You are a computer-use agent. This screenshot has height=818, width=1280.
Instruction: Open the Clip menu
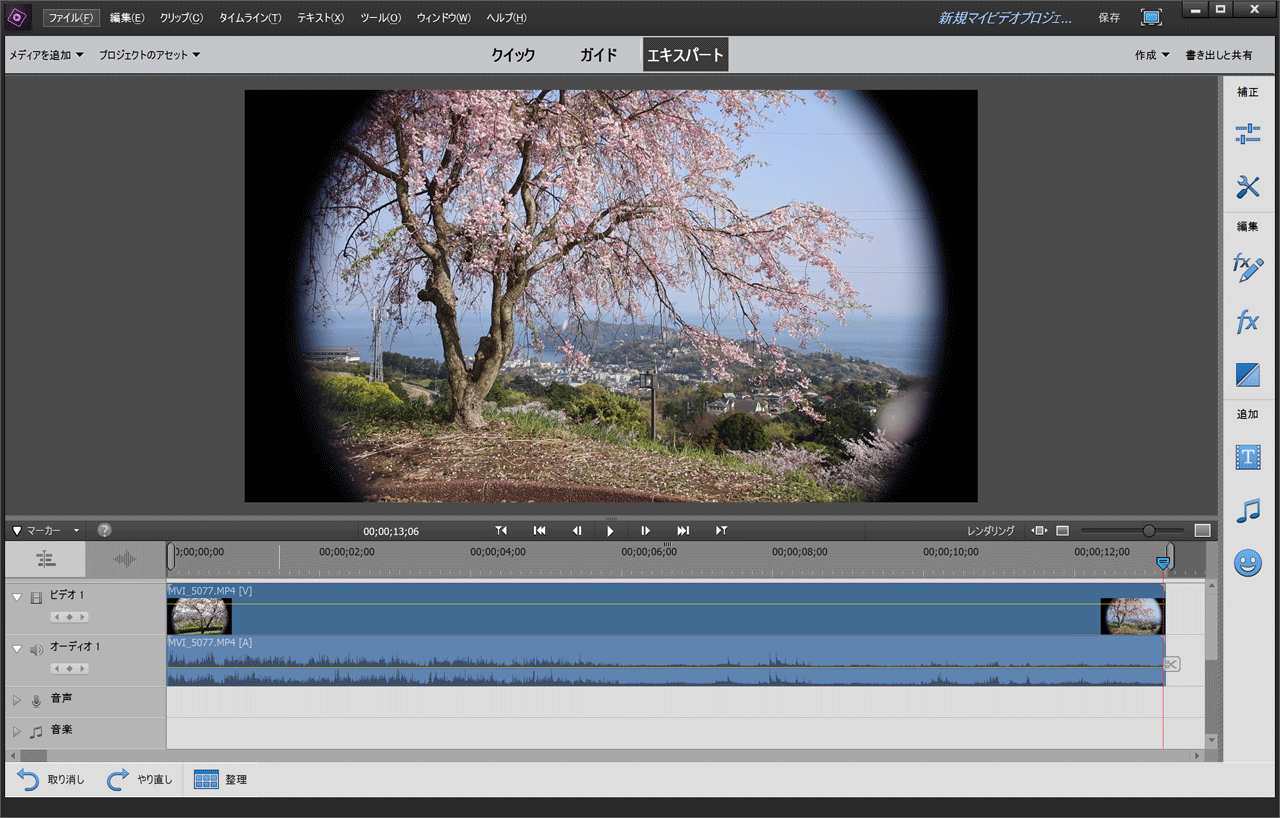(181, 18)
